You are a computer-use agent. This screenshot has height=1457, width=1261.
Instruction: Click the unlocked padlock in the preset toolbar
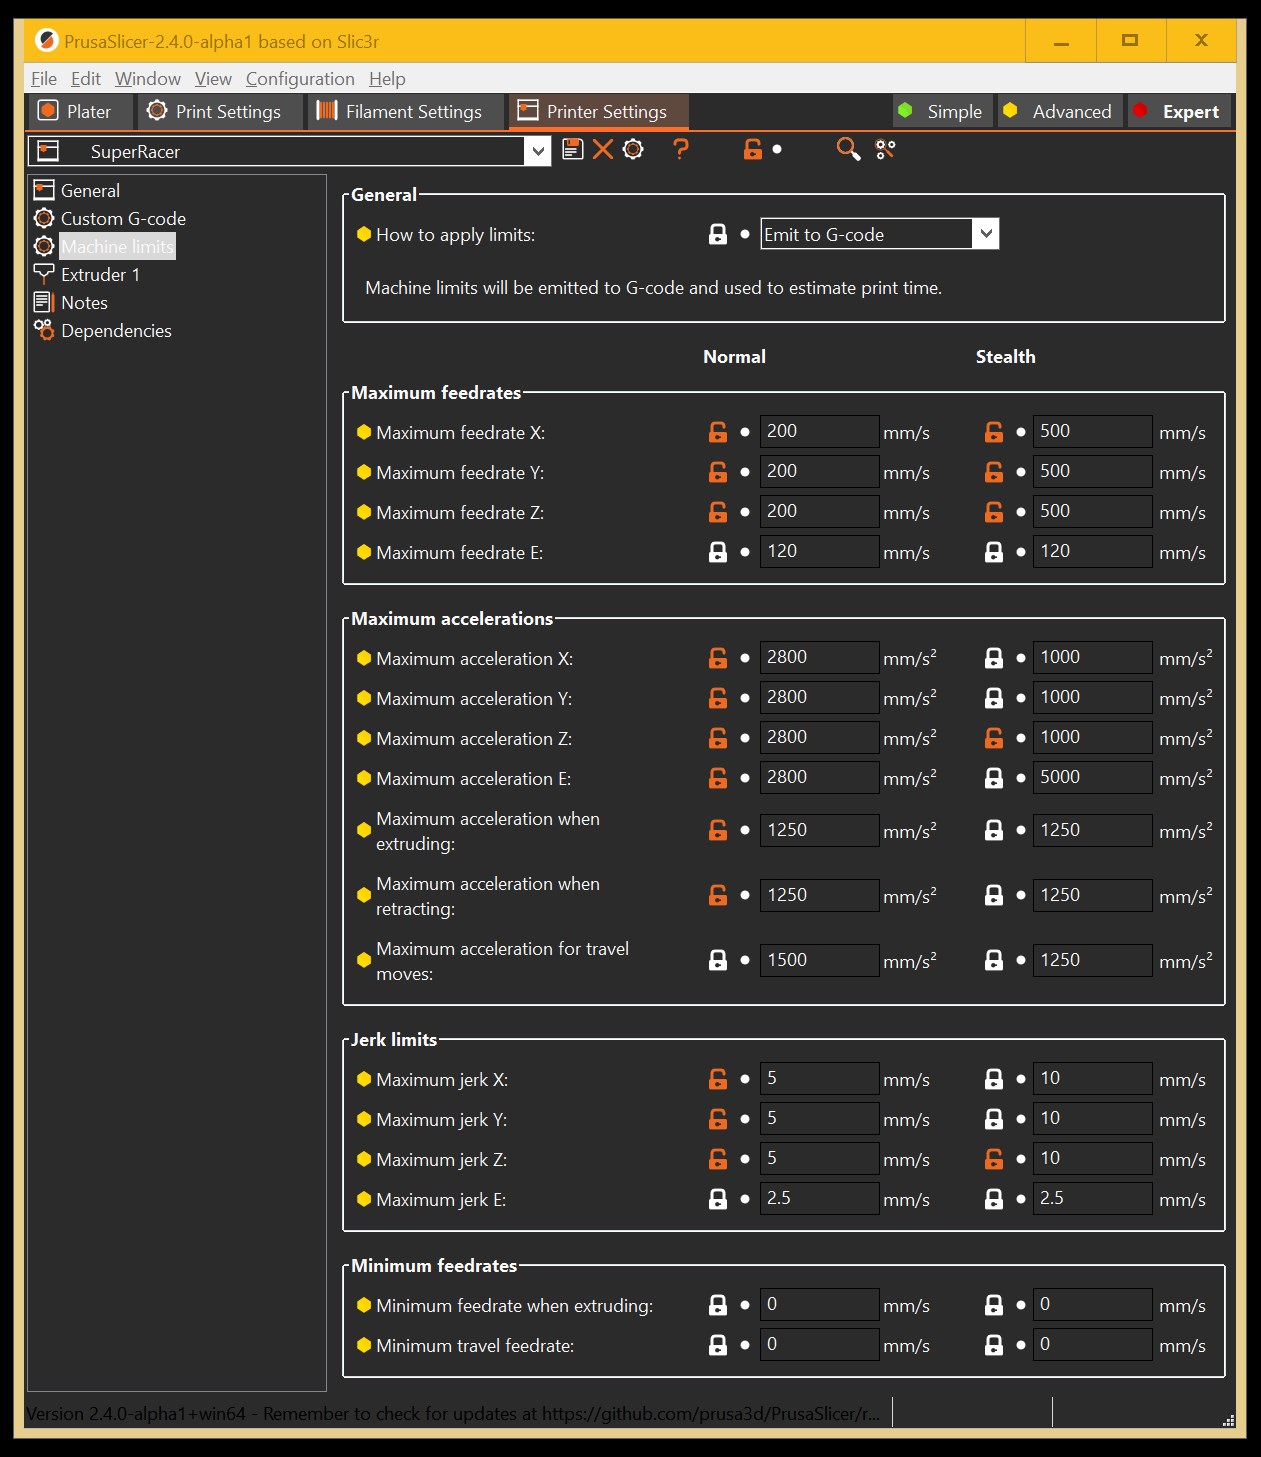[x=753, y=150]
